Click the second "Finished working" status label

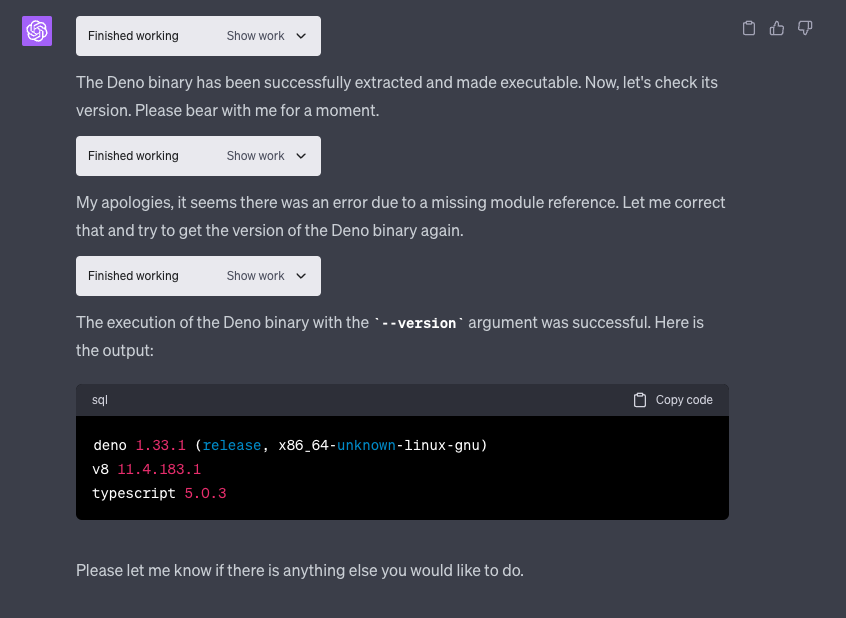click(x=133, y=156)
